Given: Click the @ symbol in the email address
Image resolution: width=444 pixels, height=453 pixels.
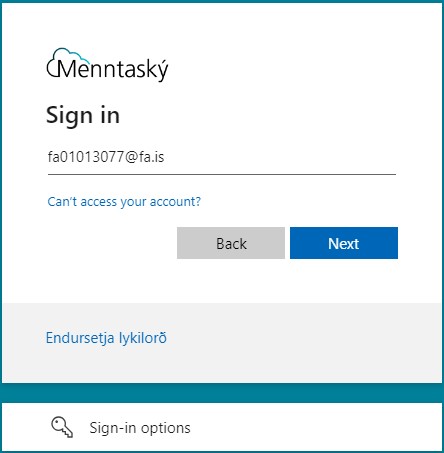Looking at the screenshot, I should (132, 157).
